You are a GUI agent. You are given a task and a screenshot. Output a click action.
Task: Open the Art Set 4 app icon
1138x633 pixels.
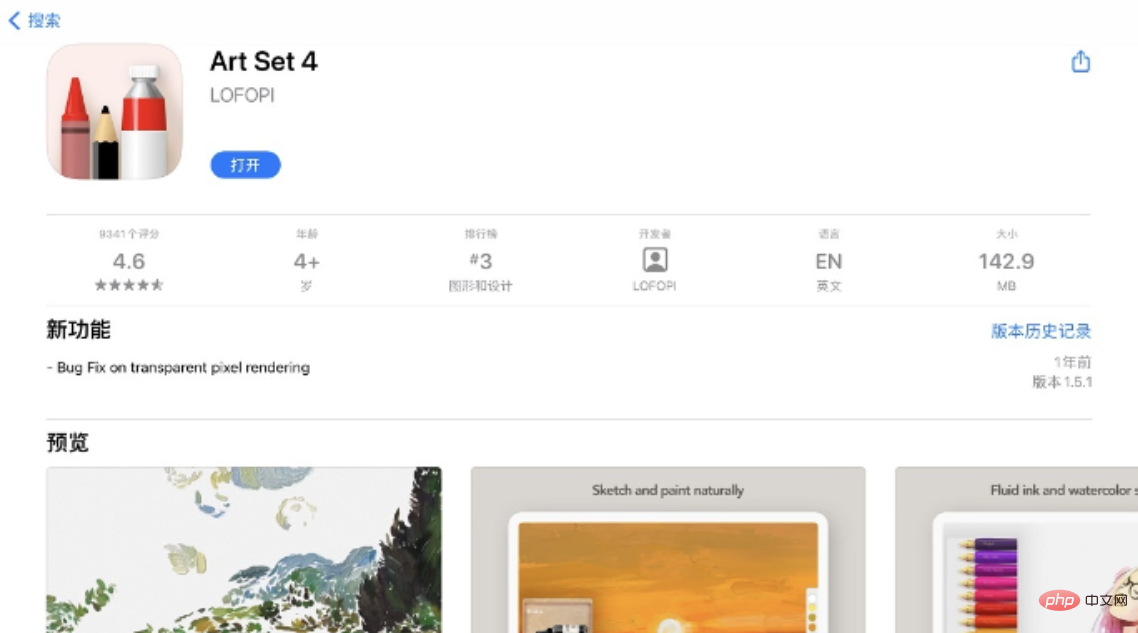tap(115, 111)
